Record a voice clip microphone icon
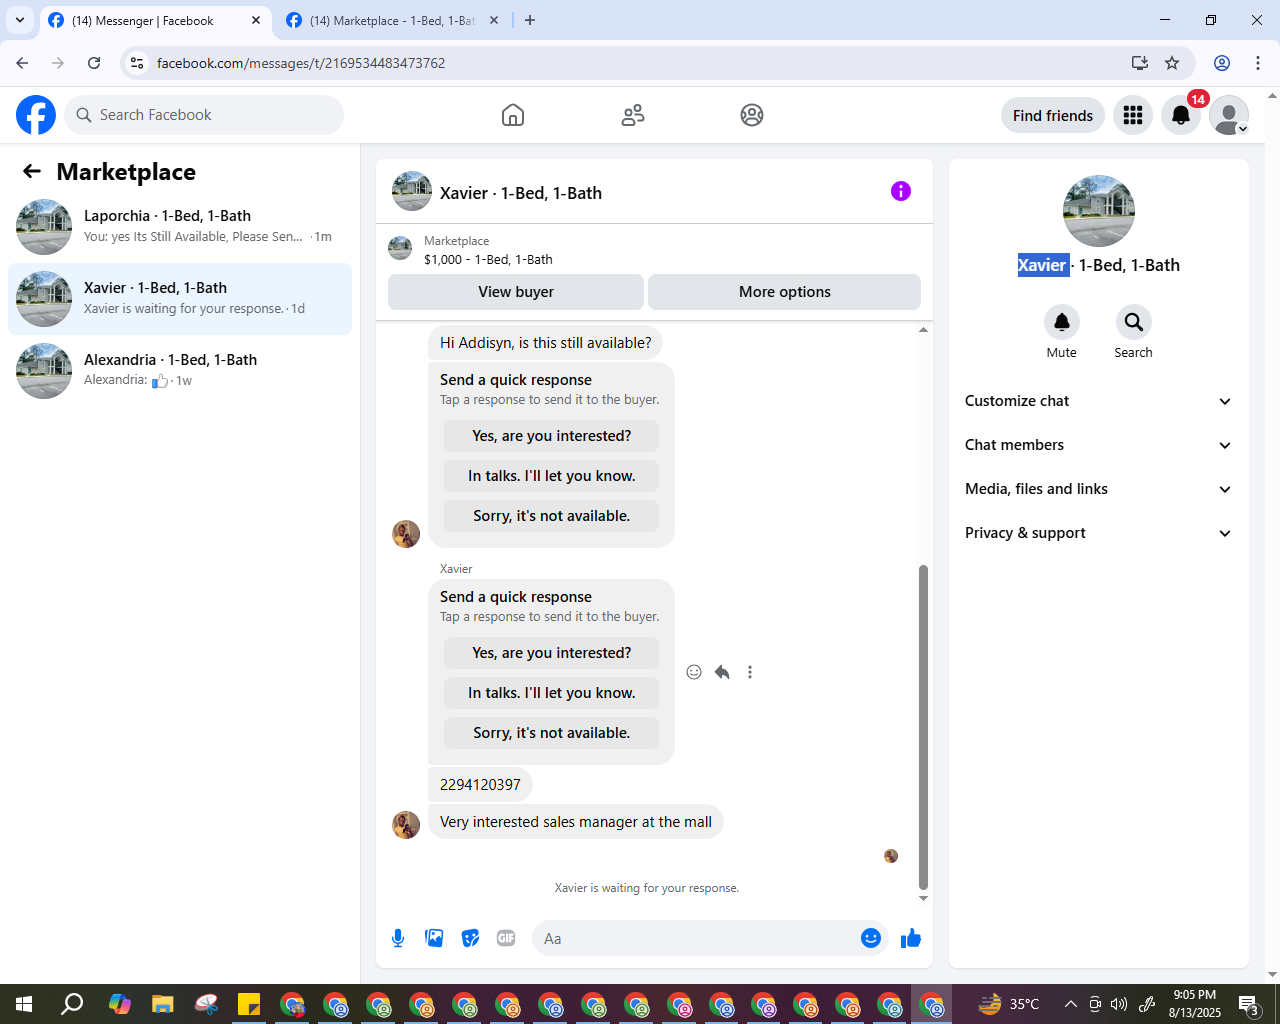This screenshot has height=1024, width=1280. tap(398, 938)
